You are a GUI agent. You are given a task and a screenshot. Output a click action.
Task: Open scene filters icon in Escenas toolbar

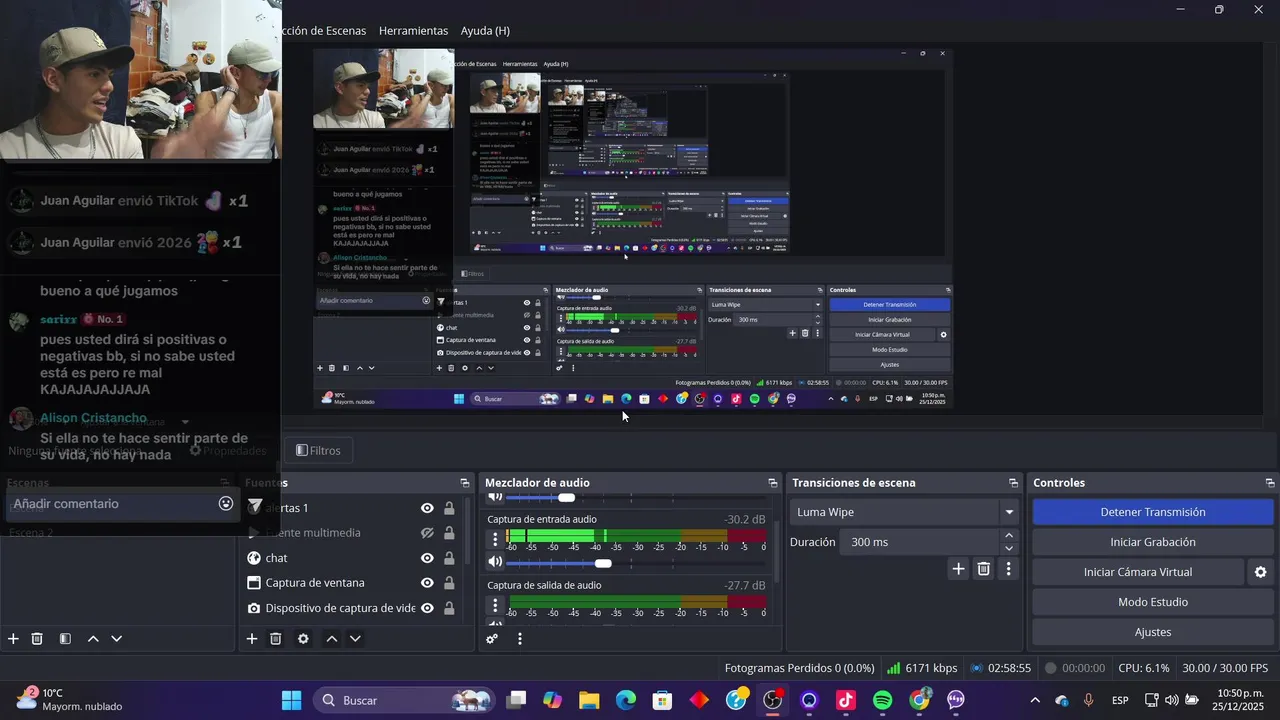pos(65,639)
